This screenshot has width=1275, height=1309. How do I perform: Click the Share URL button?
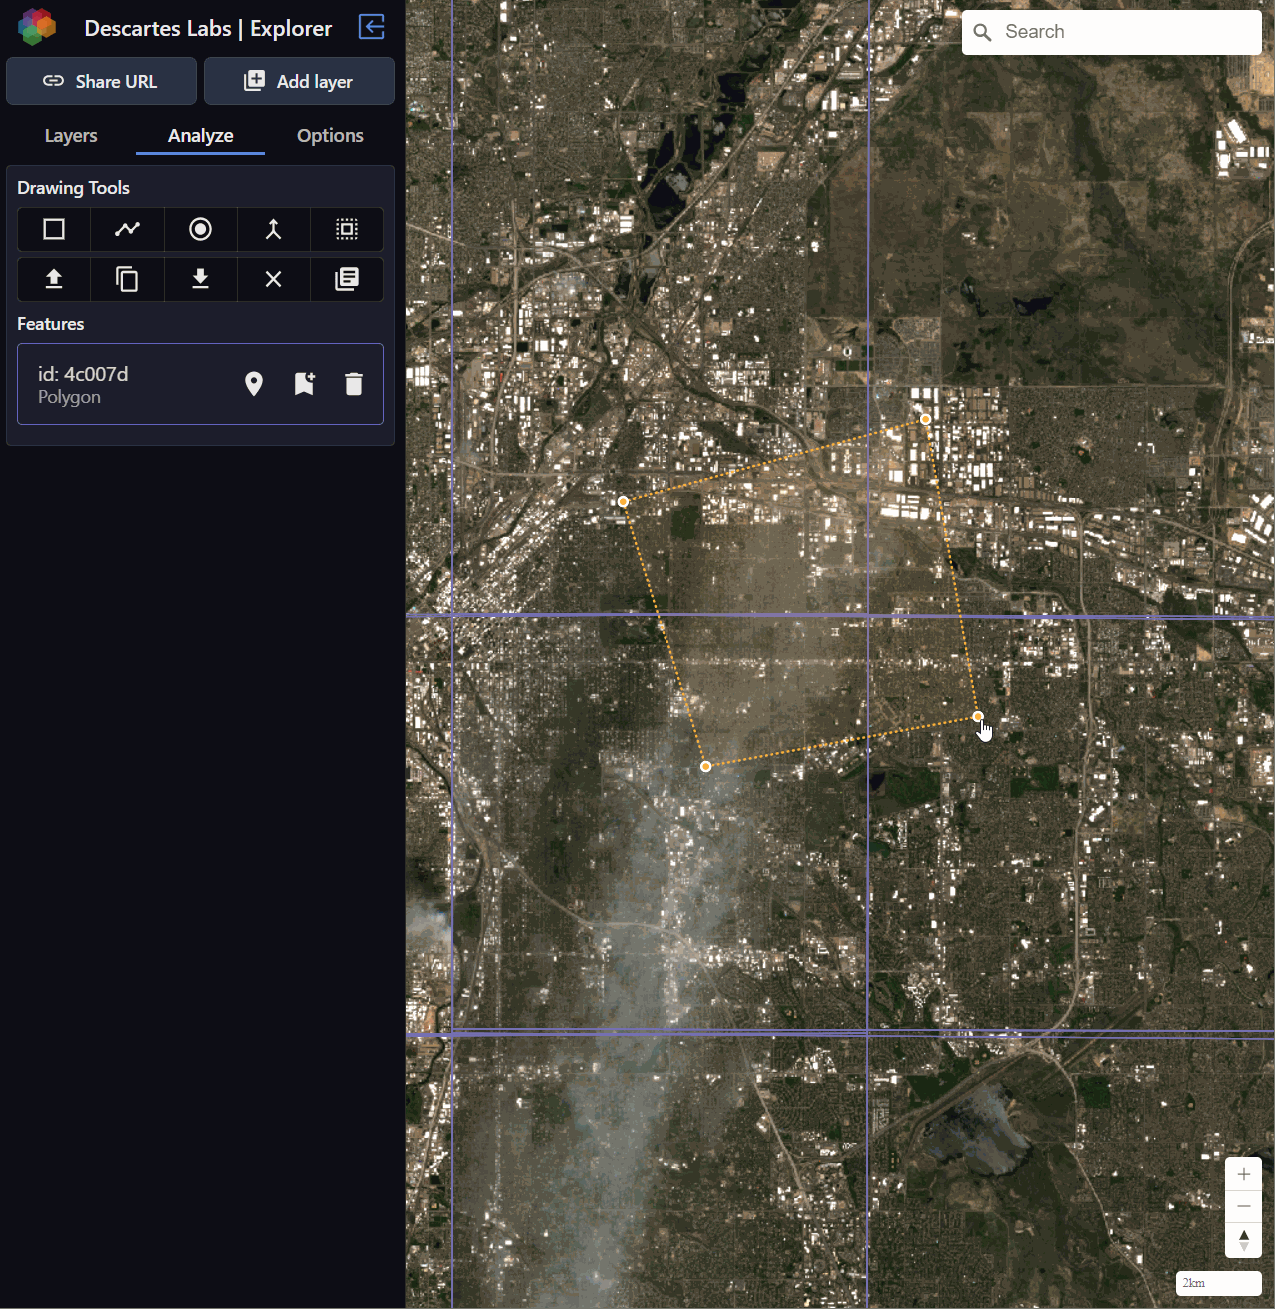point(101,81)
